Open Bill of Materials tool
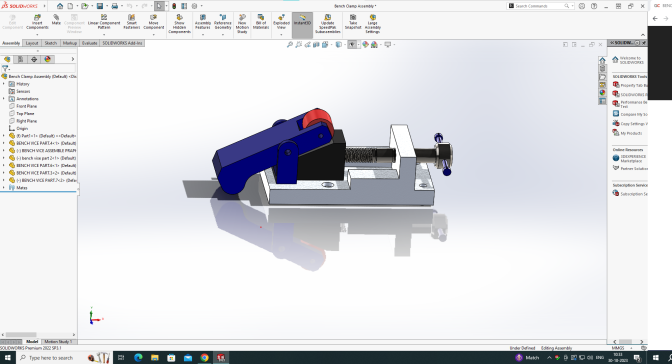Screen dimensions: 672x364 click(261, 22)
